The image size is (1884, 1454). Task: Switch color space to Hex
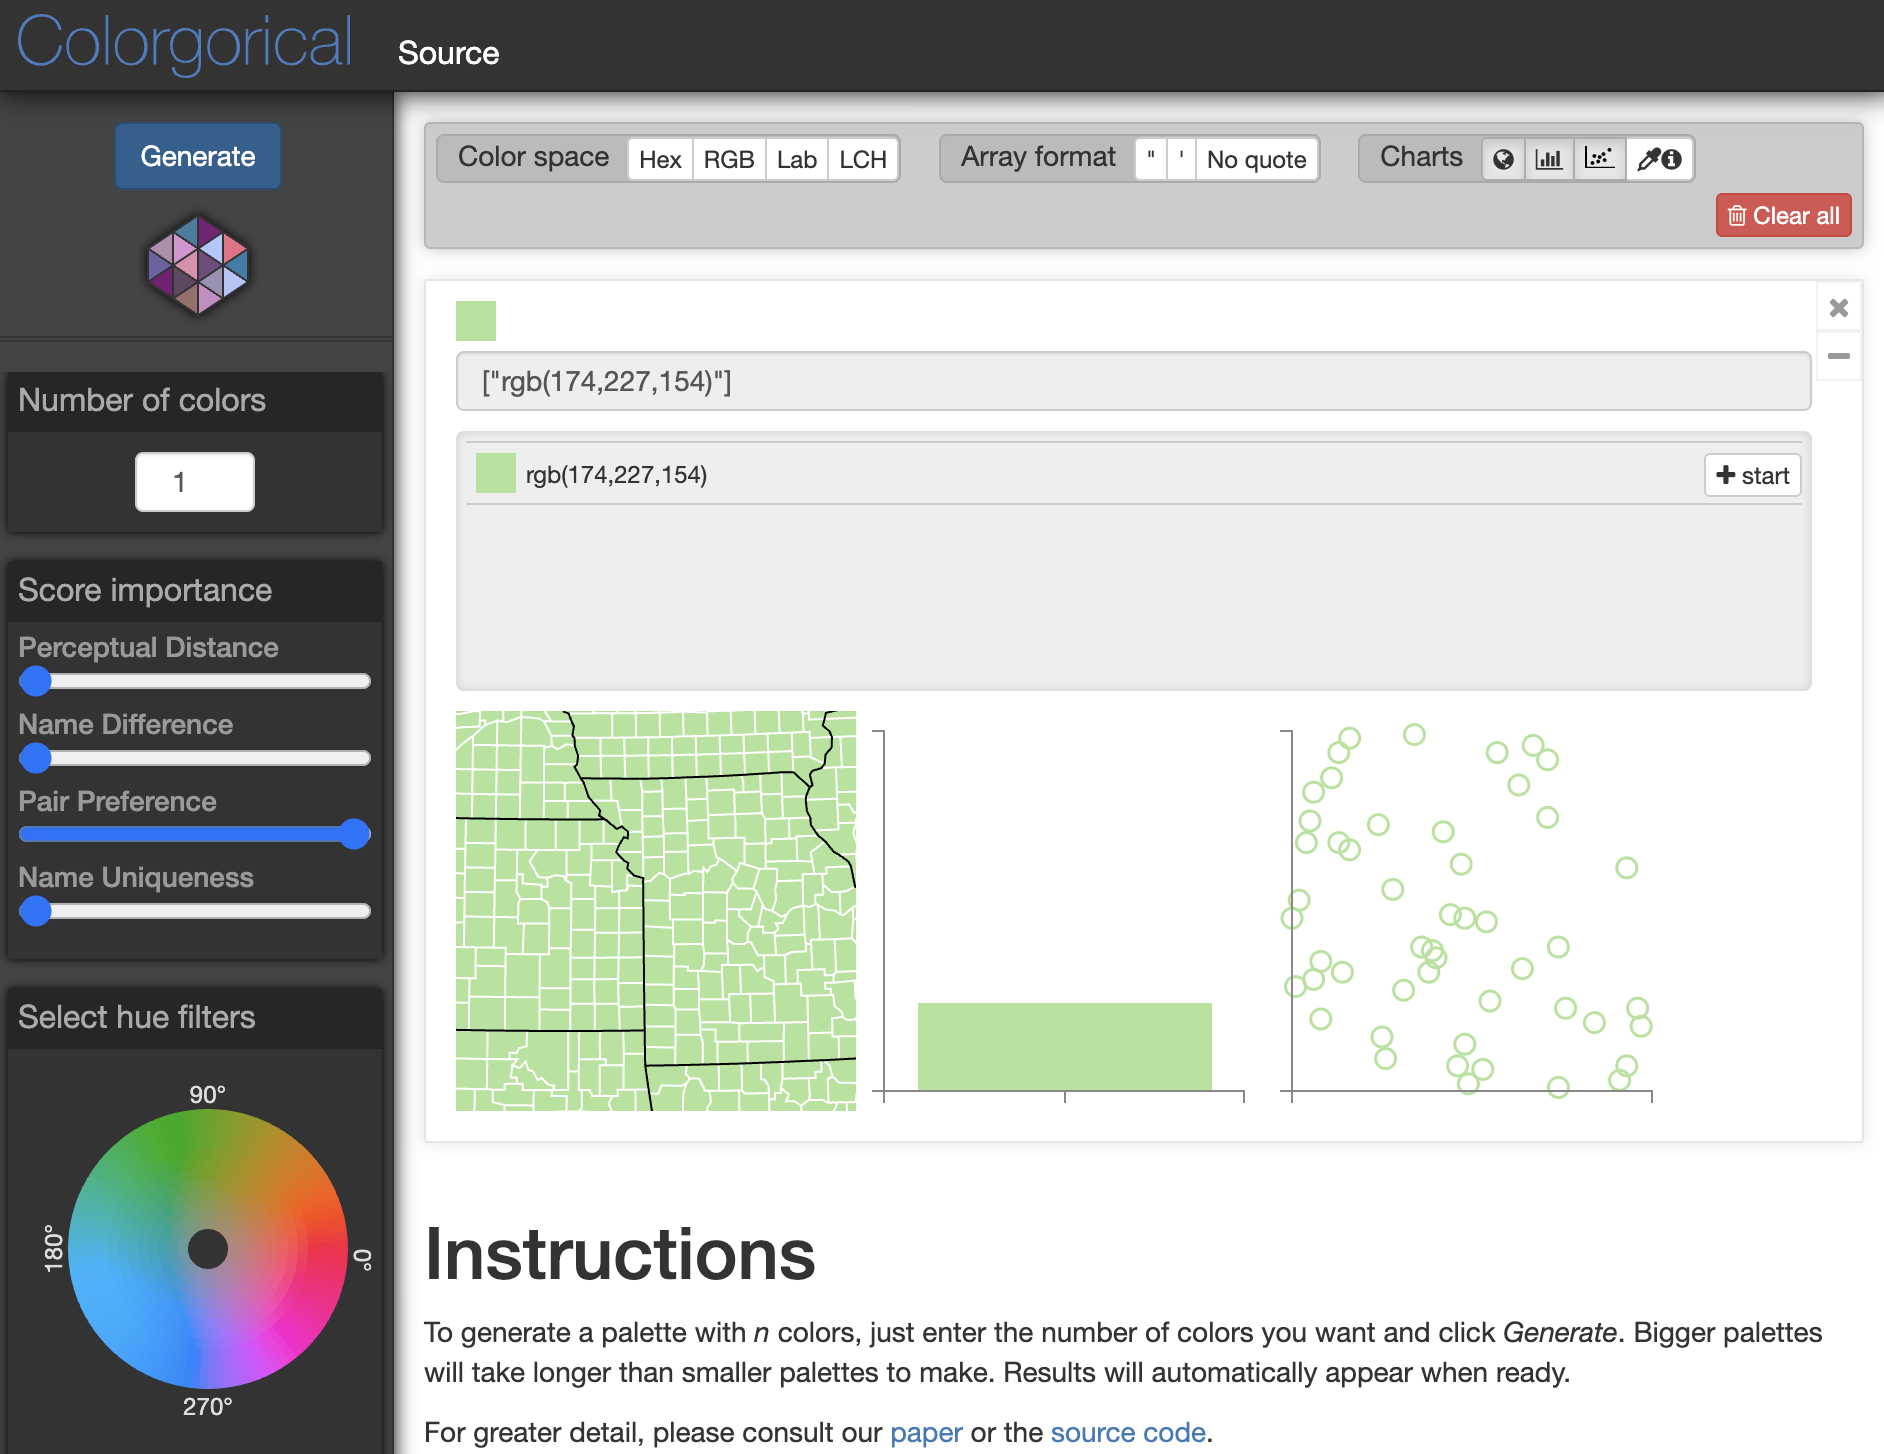660,159
